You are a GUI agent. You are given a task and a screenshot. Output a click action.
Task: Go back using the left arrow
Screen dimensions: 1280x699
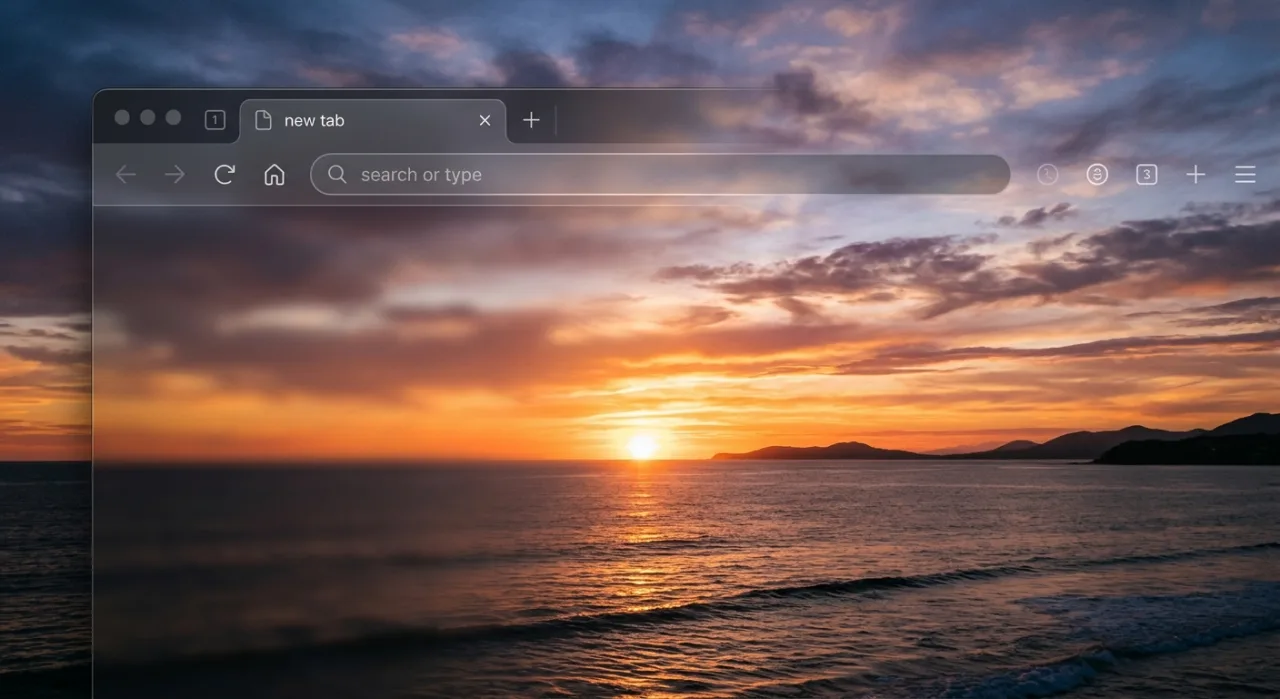tap(125, 175)
